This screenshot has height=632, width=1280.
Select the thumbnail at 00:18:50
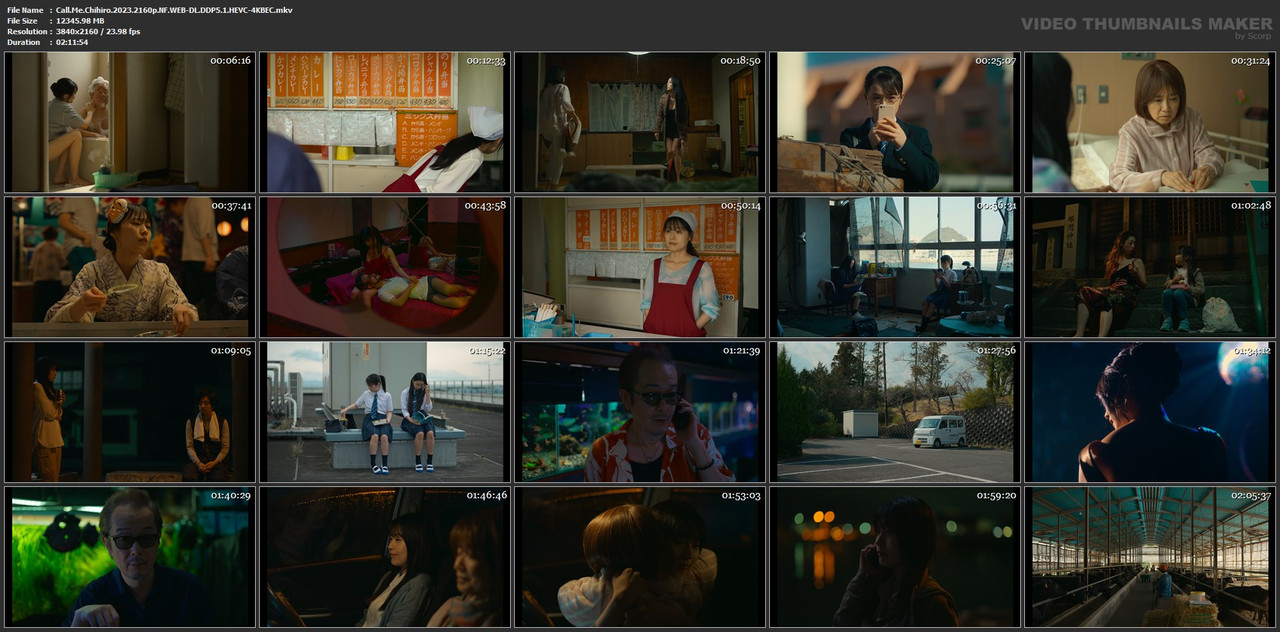tap(640, 122)
